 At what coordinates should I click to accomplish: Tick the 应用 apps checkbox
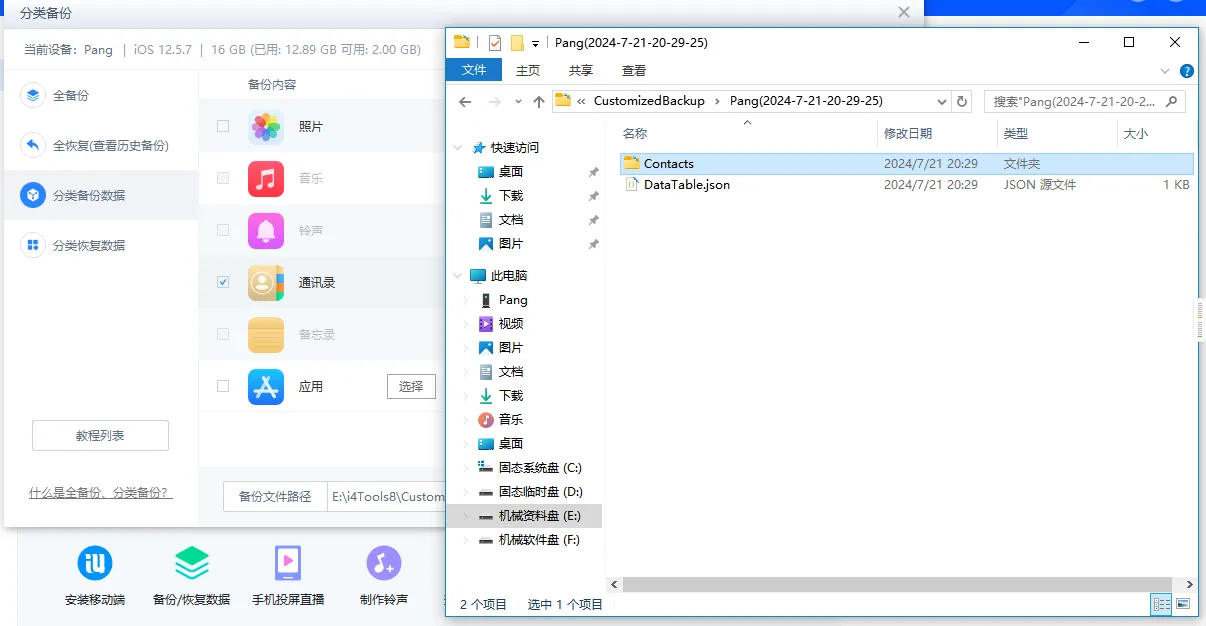point(223,386)
